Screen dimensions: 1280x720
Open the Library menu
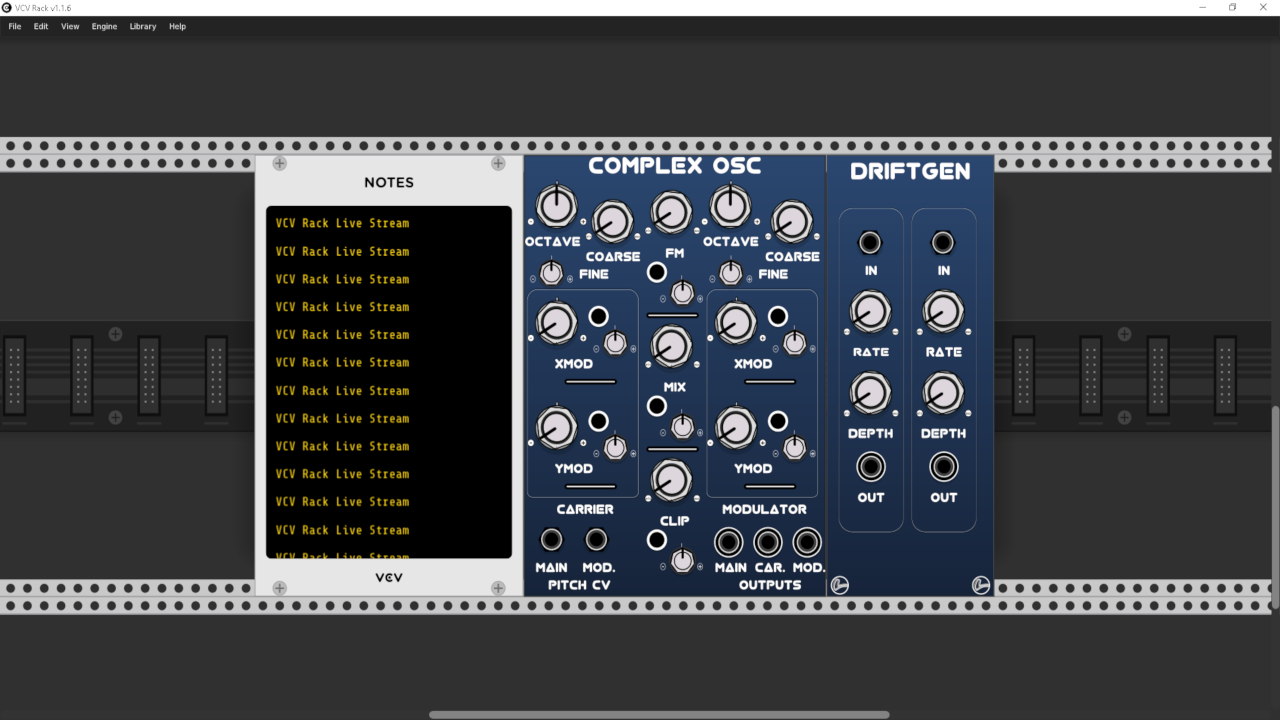click(143, 26)
